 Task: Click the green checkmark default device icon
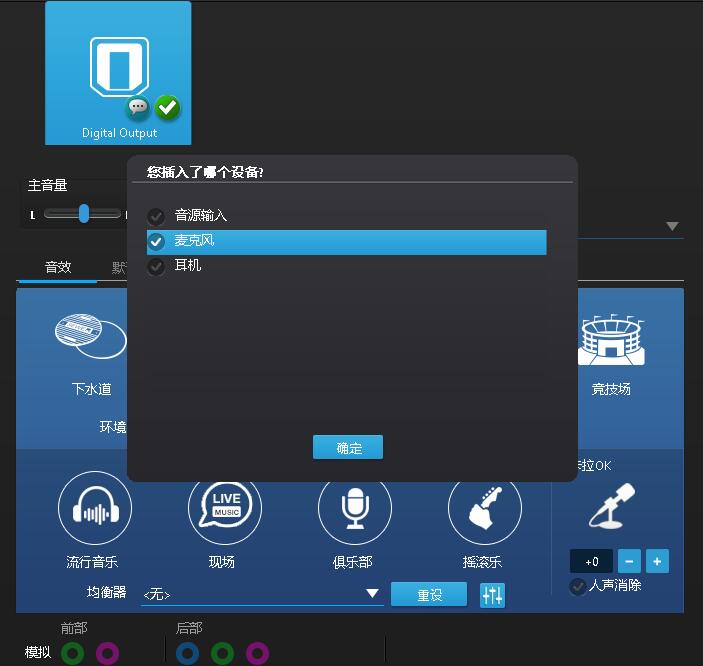point(167,108)
